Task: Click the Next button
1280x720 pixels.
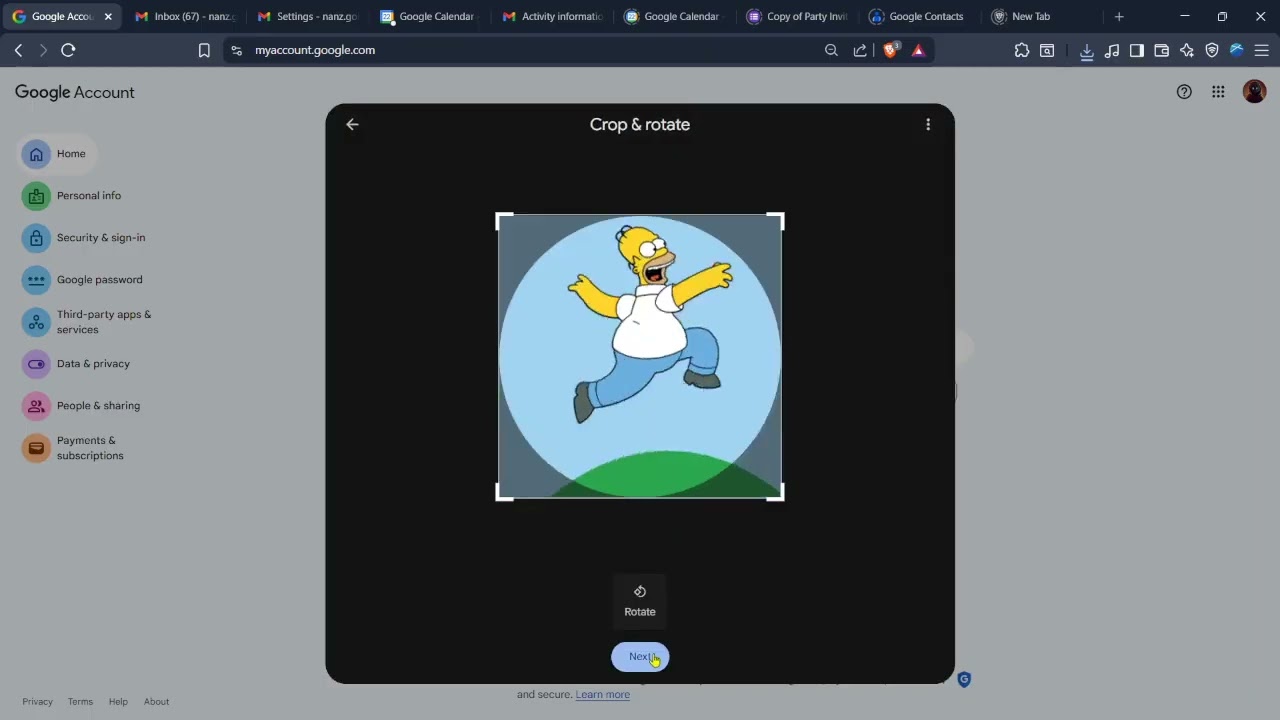Action: pos(640,657)
